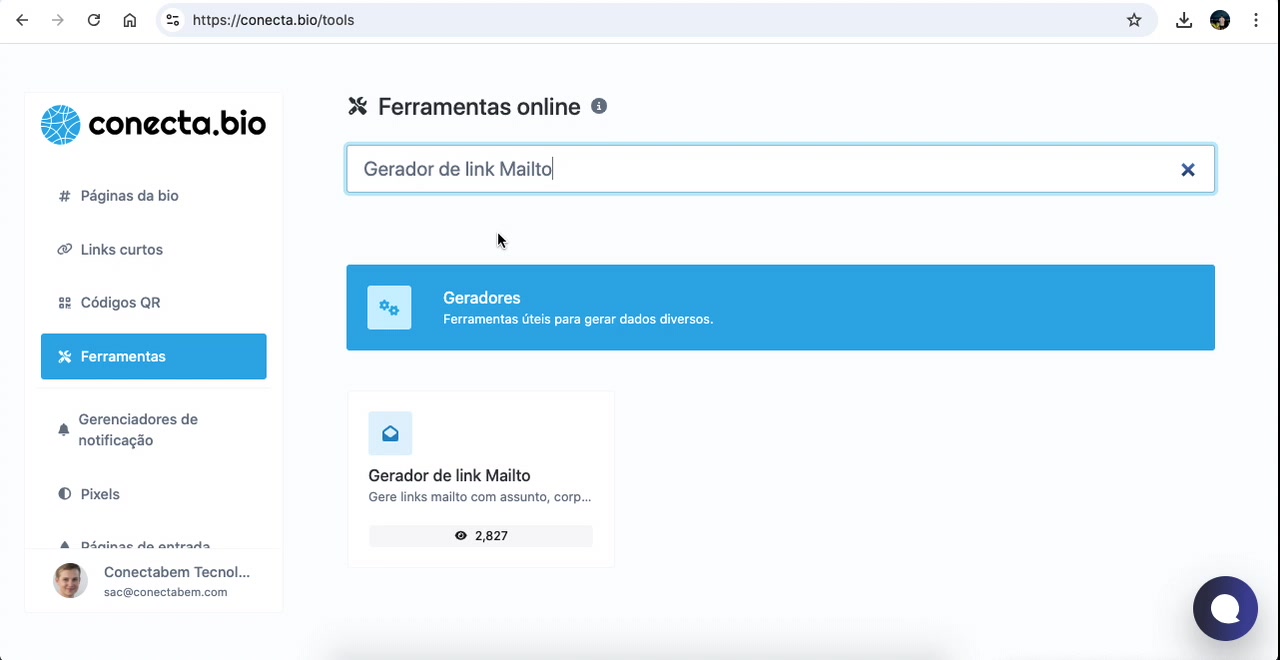
Task: Bookmark the page with the star icon
Action: (1134, 19)
